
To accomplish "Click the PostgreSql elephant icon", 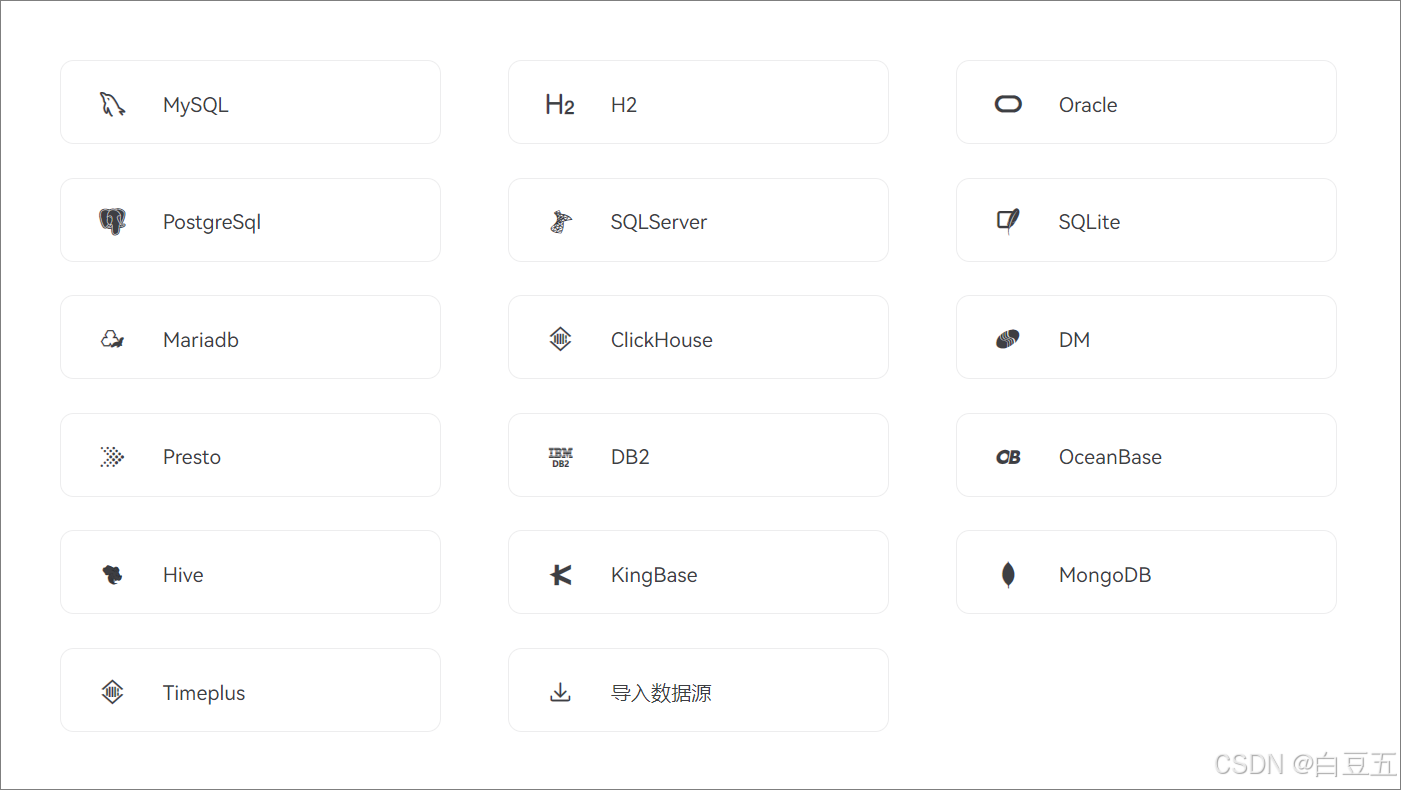I will point(112,222).
